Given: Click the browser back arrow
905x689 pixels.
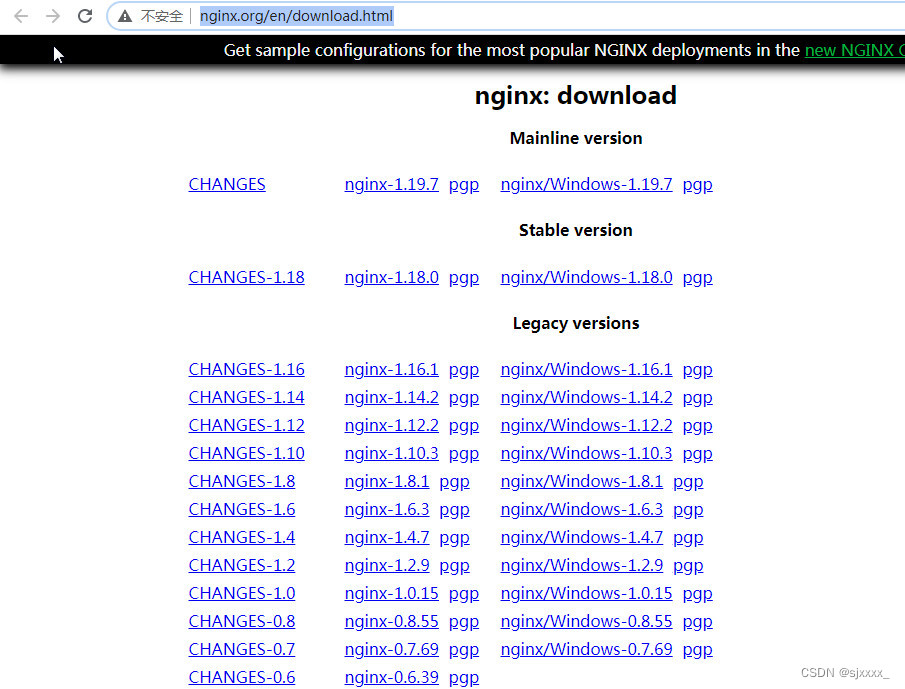Looking at the screenshot, I should (x=21, y=16).
